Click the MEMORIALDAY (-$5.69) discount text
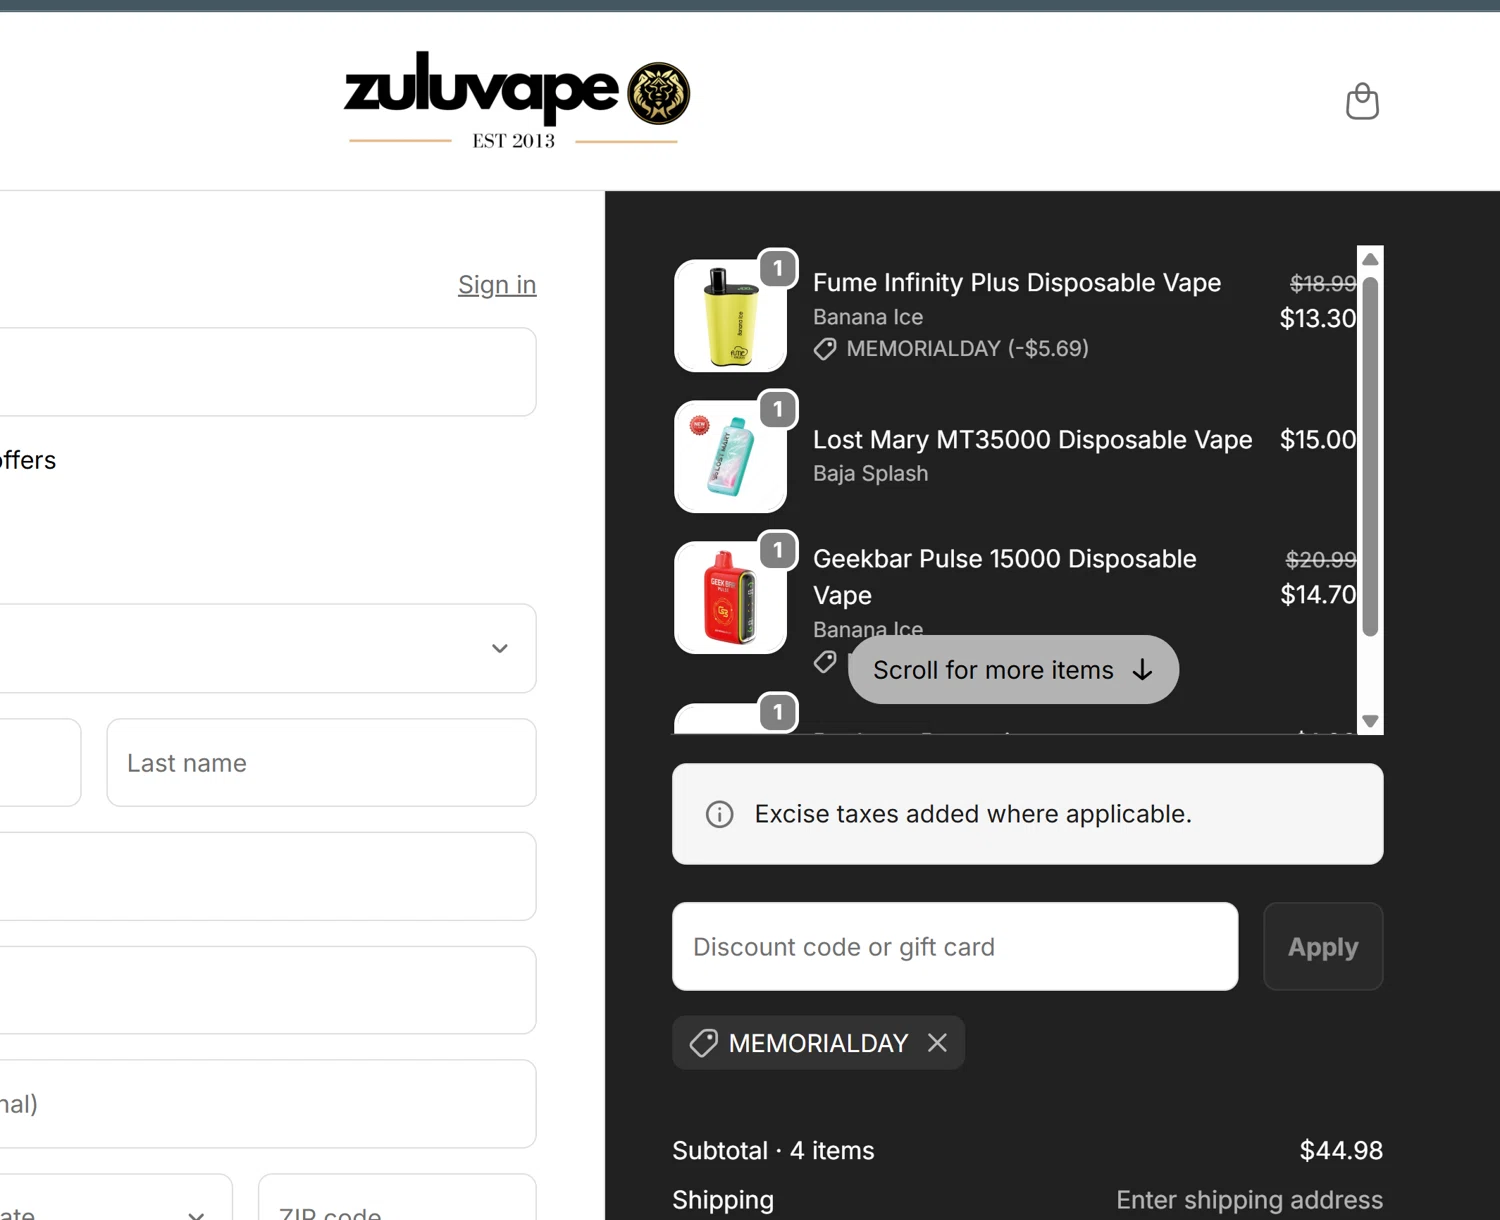 (x=967, y=349)
